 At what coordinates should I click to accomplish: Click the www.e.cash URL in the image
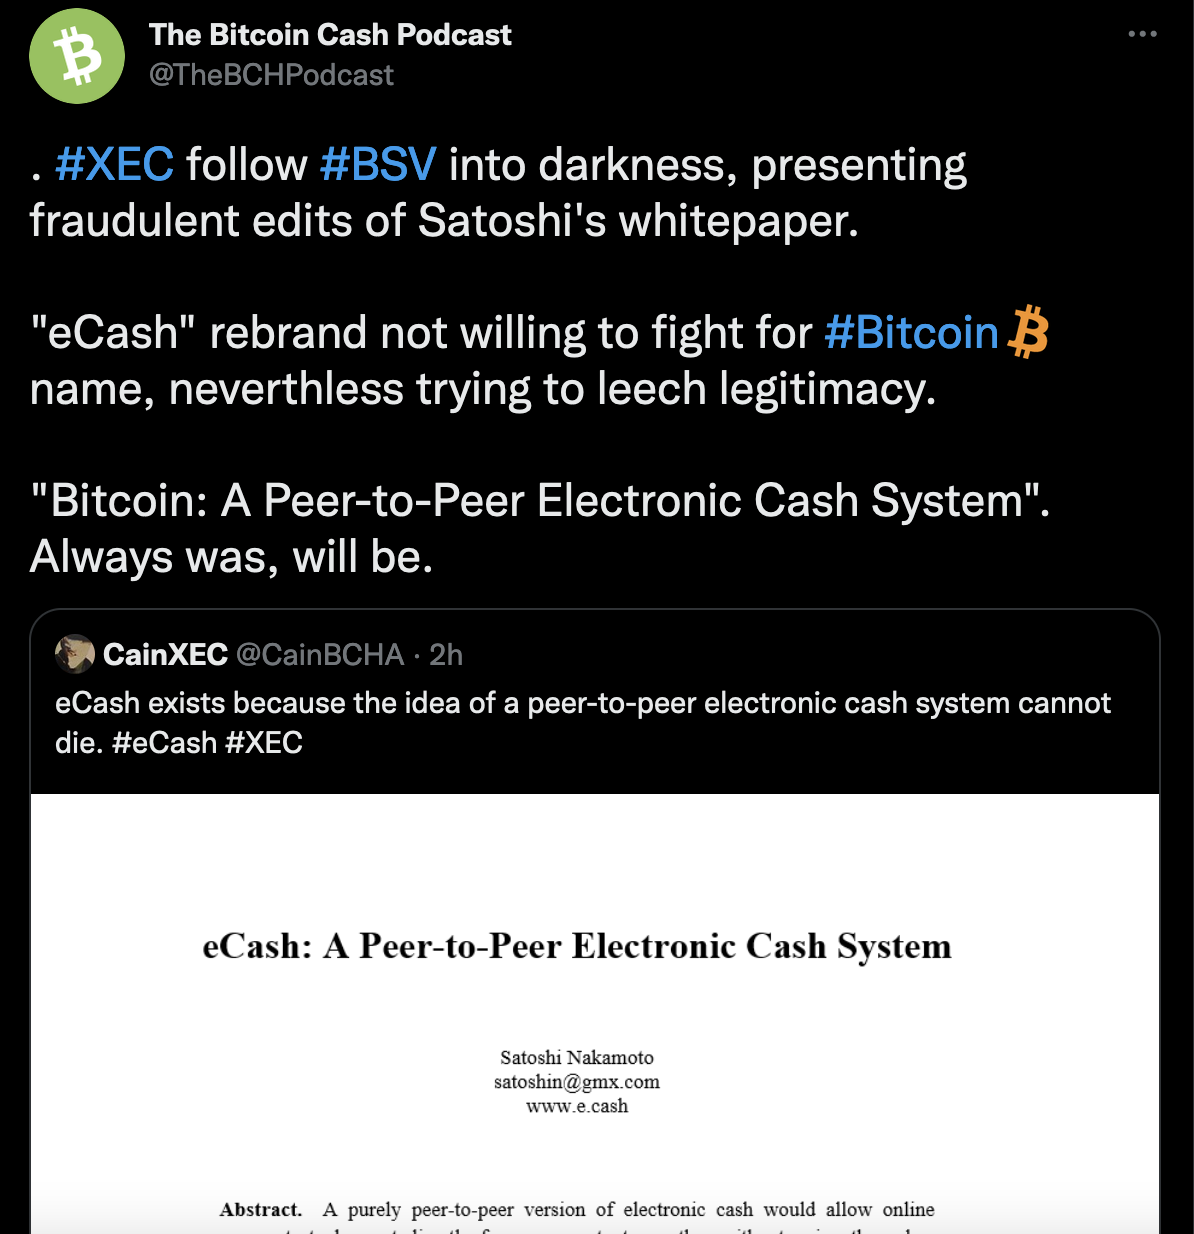(577, 1106)
